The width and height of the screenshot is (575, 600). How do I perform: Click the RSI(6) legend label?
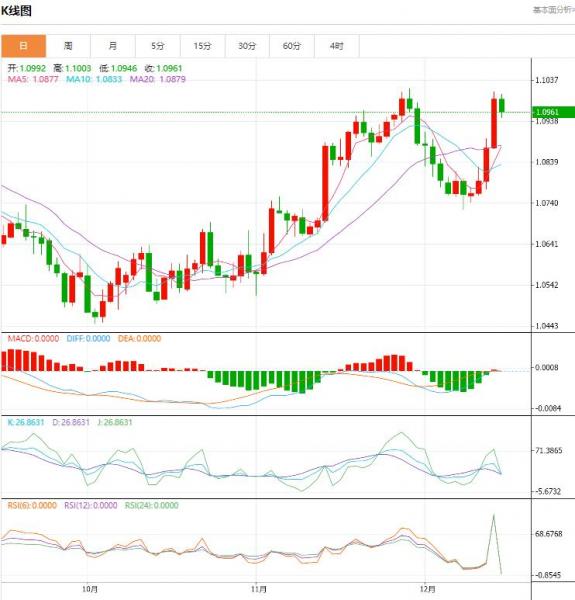(x=32, y=505)
